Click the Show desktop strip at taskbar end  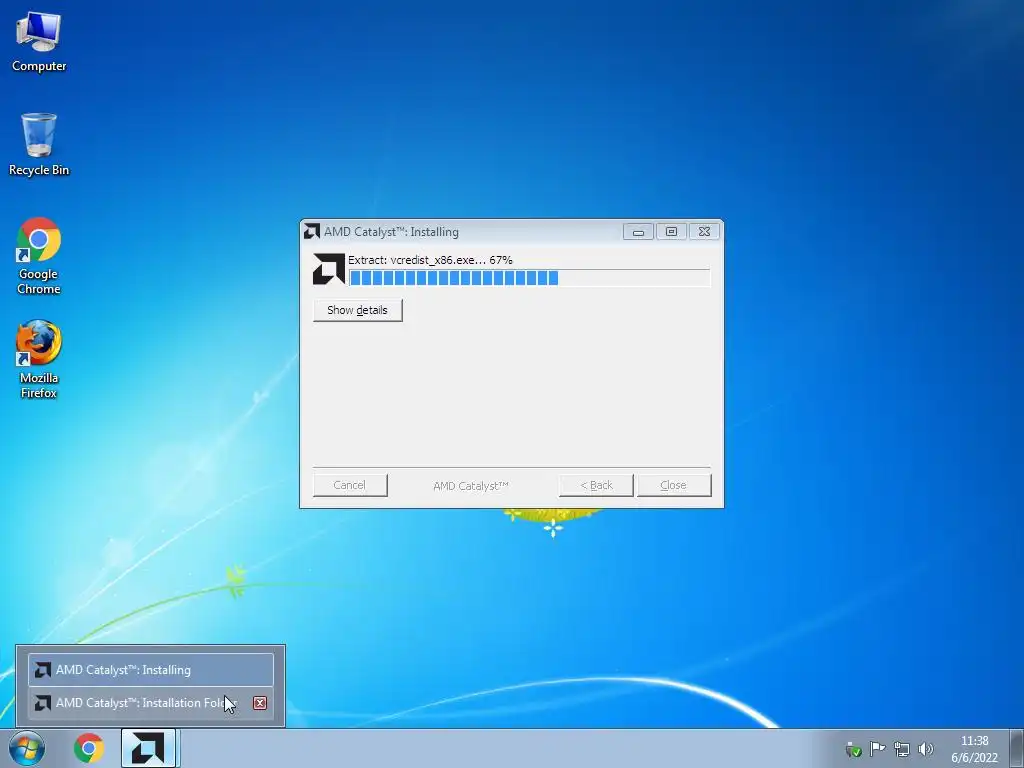[x=1017, y=748]
